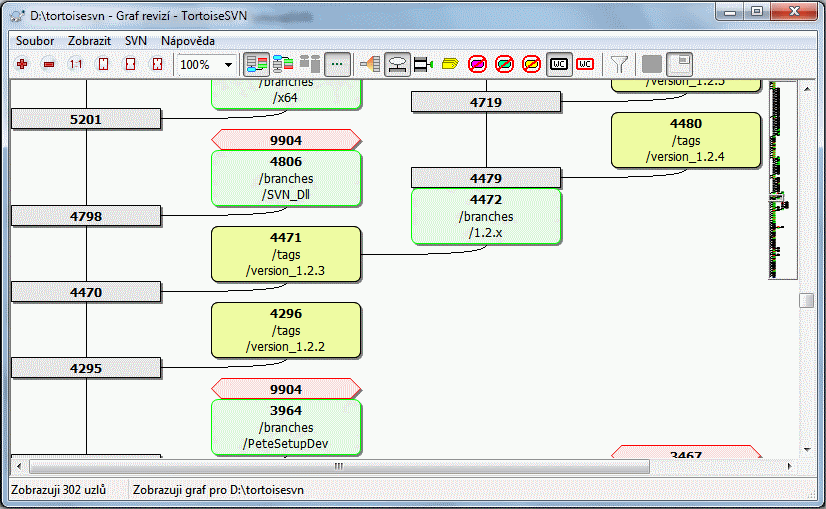The image size is (826, 509).
Task: Click the gray tree stripes icon
Action: 652,64
